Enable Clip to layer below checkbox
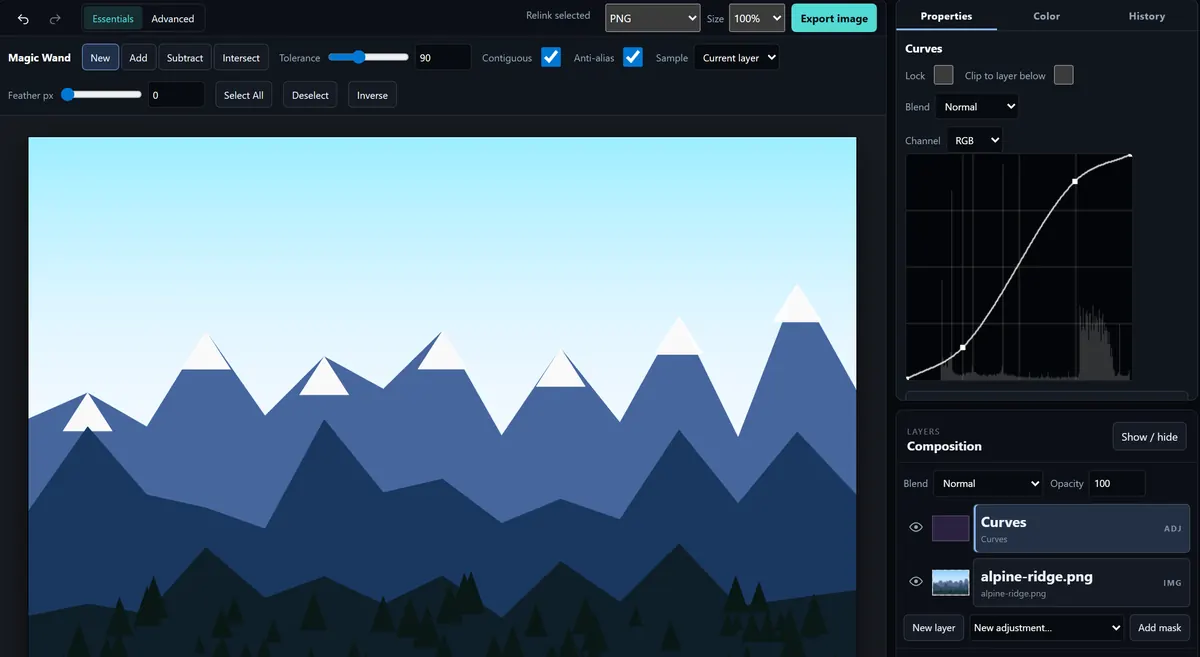 (1063, 75)
